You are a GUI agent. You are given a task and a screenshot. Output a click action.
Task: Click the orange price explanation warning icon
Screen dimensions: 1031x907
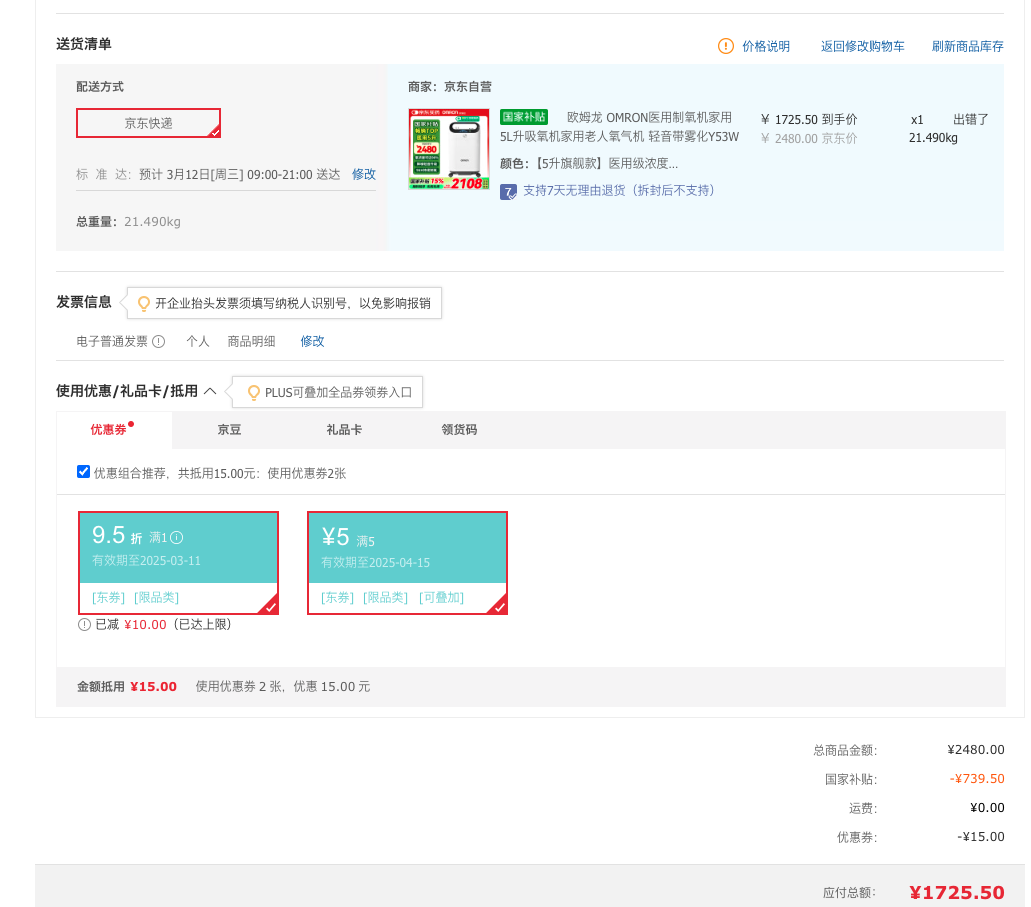pyautogui.click(x=725, y=46)
